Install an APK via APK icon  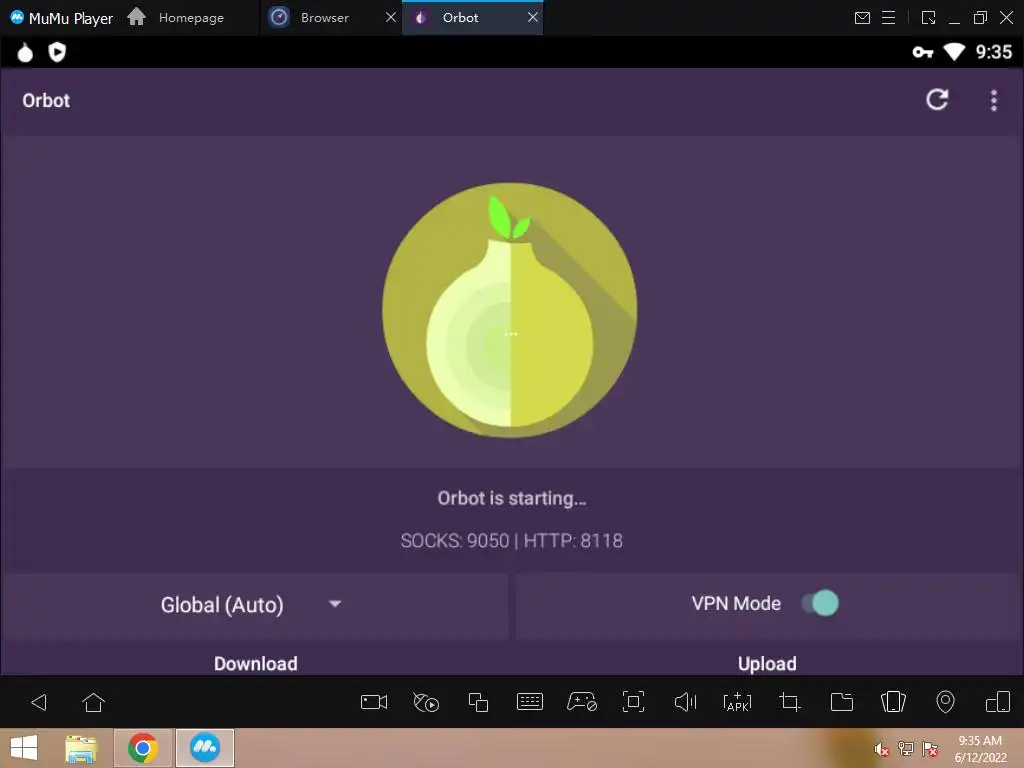(737, 703)
